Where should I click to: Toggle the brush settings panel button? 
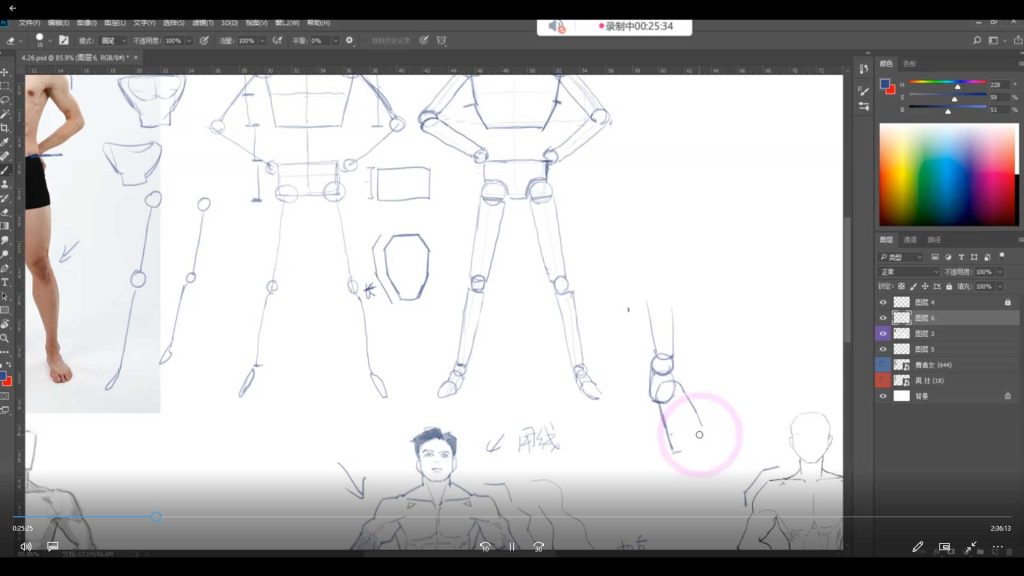[x=63, y=40]
